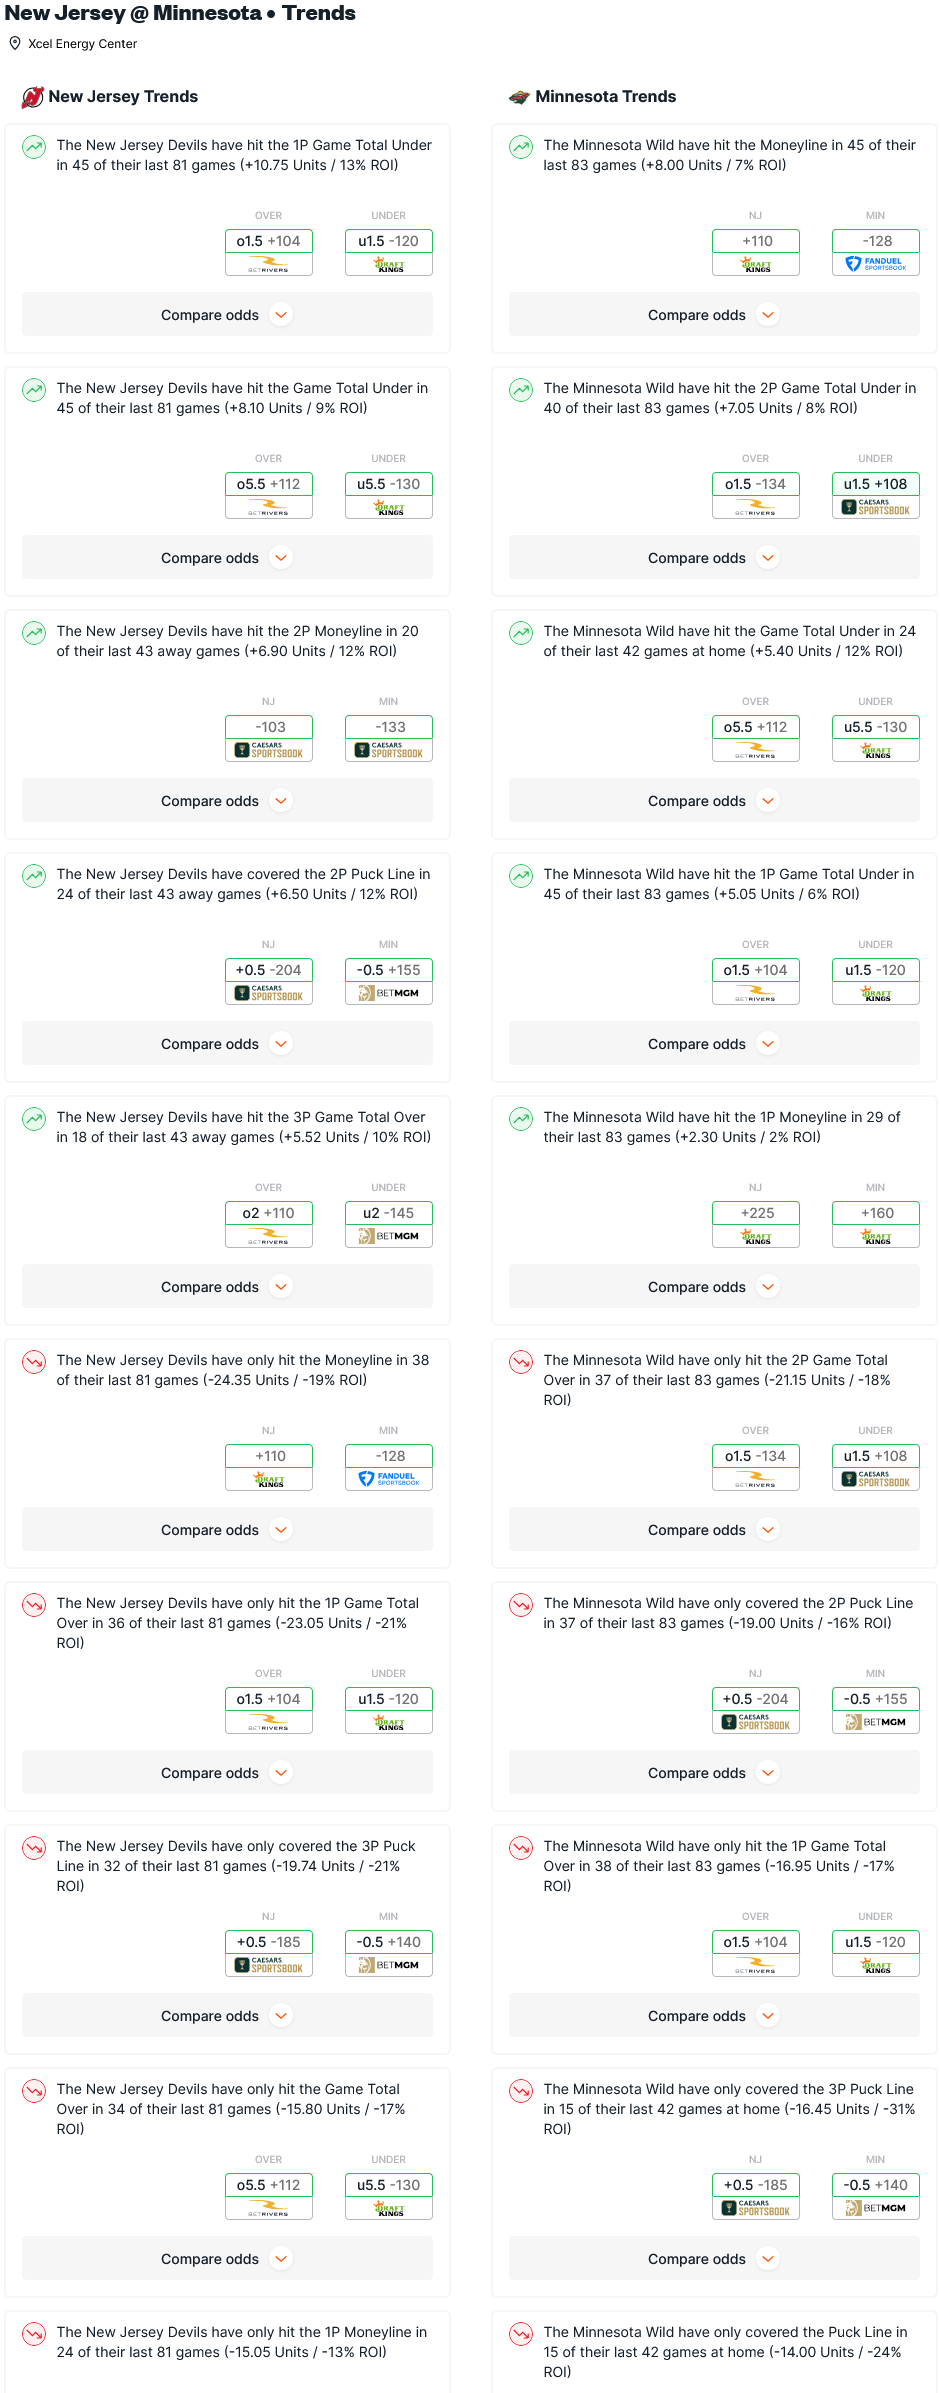Expand Compare odds for Devils 1P Game Total Under

(227, 315)
